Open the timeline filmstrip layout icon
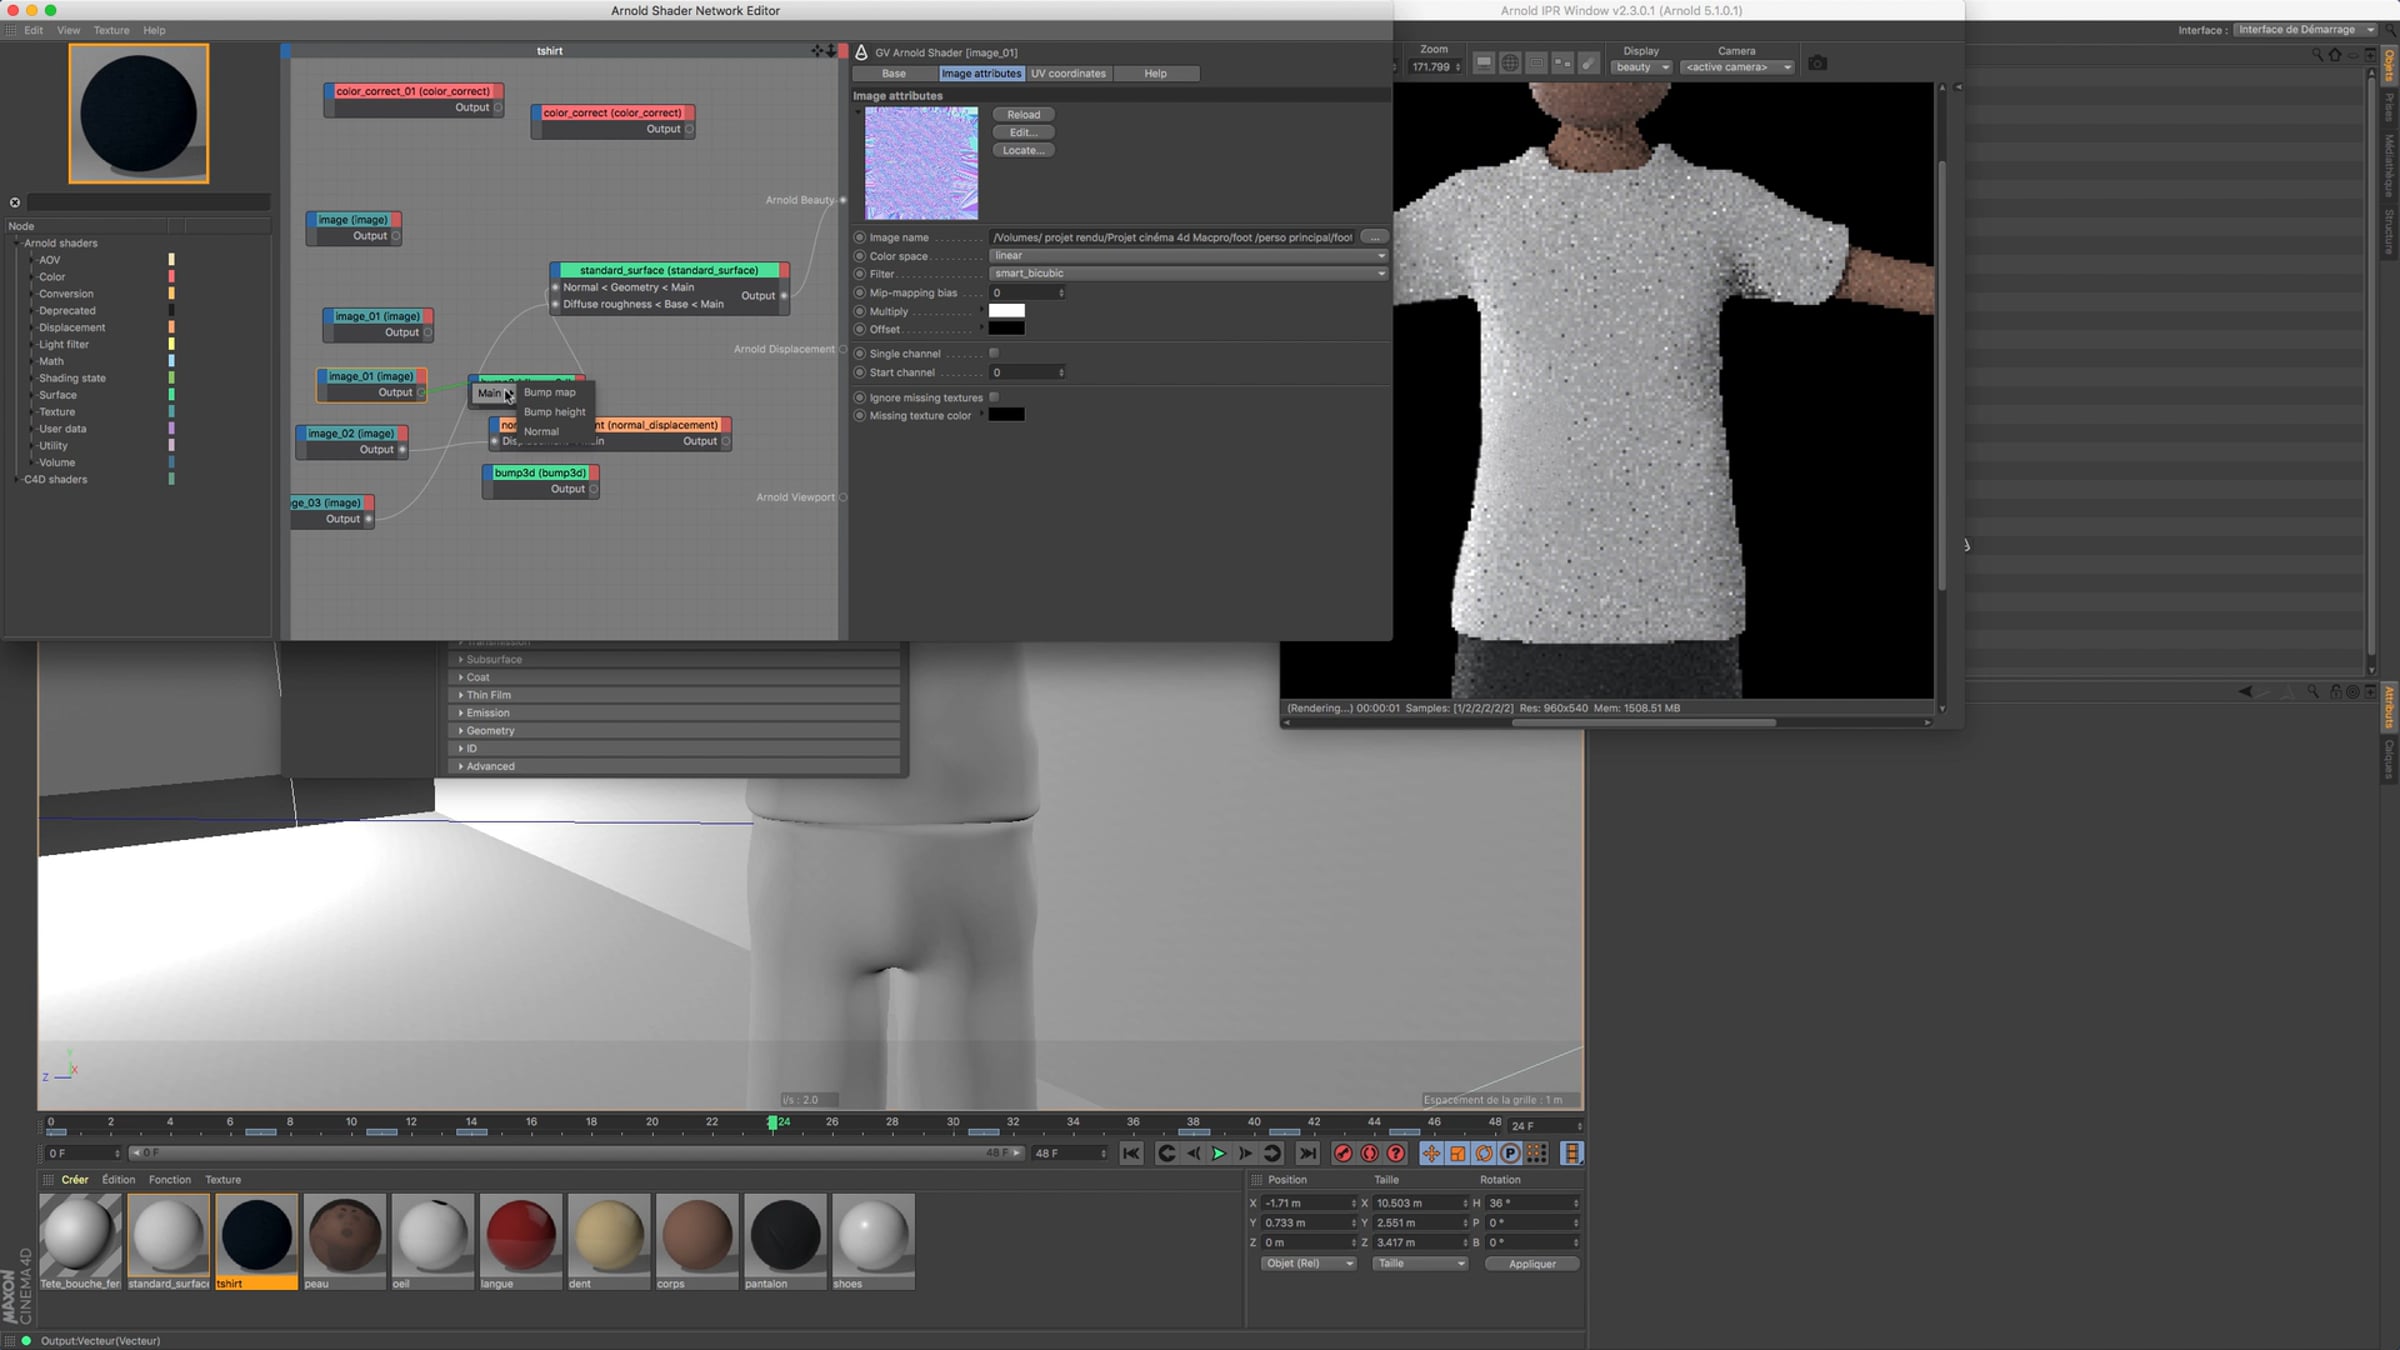This screenshot has width=2400, height=1350. point(1572,1153)
